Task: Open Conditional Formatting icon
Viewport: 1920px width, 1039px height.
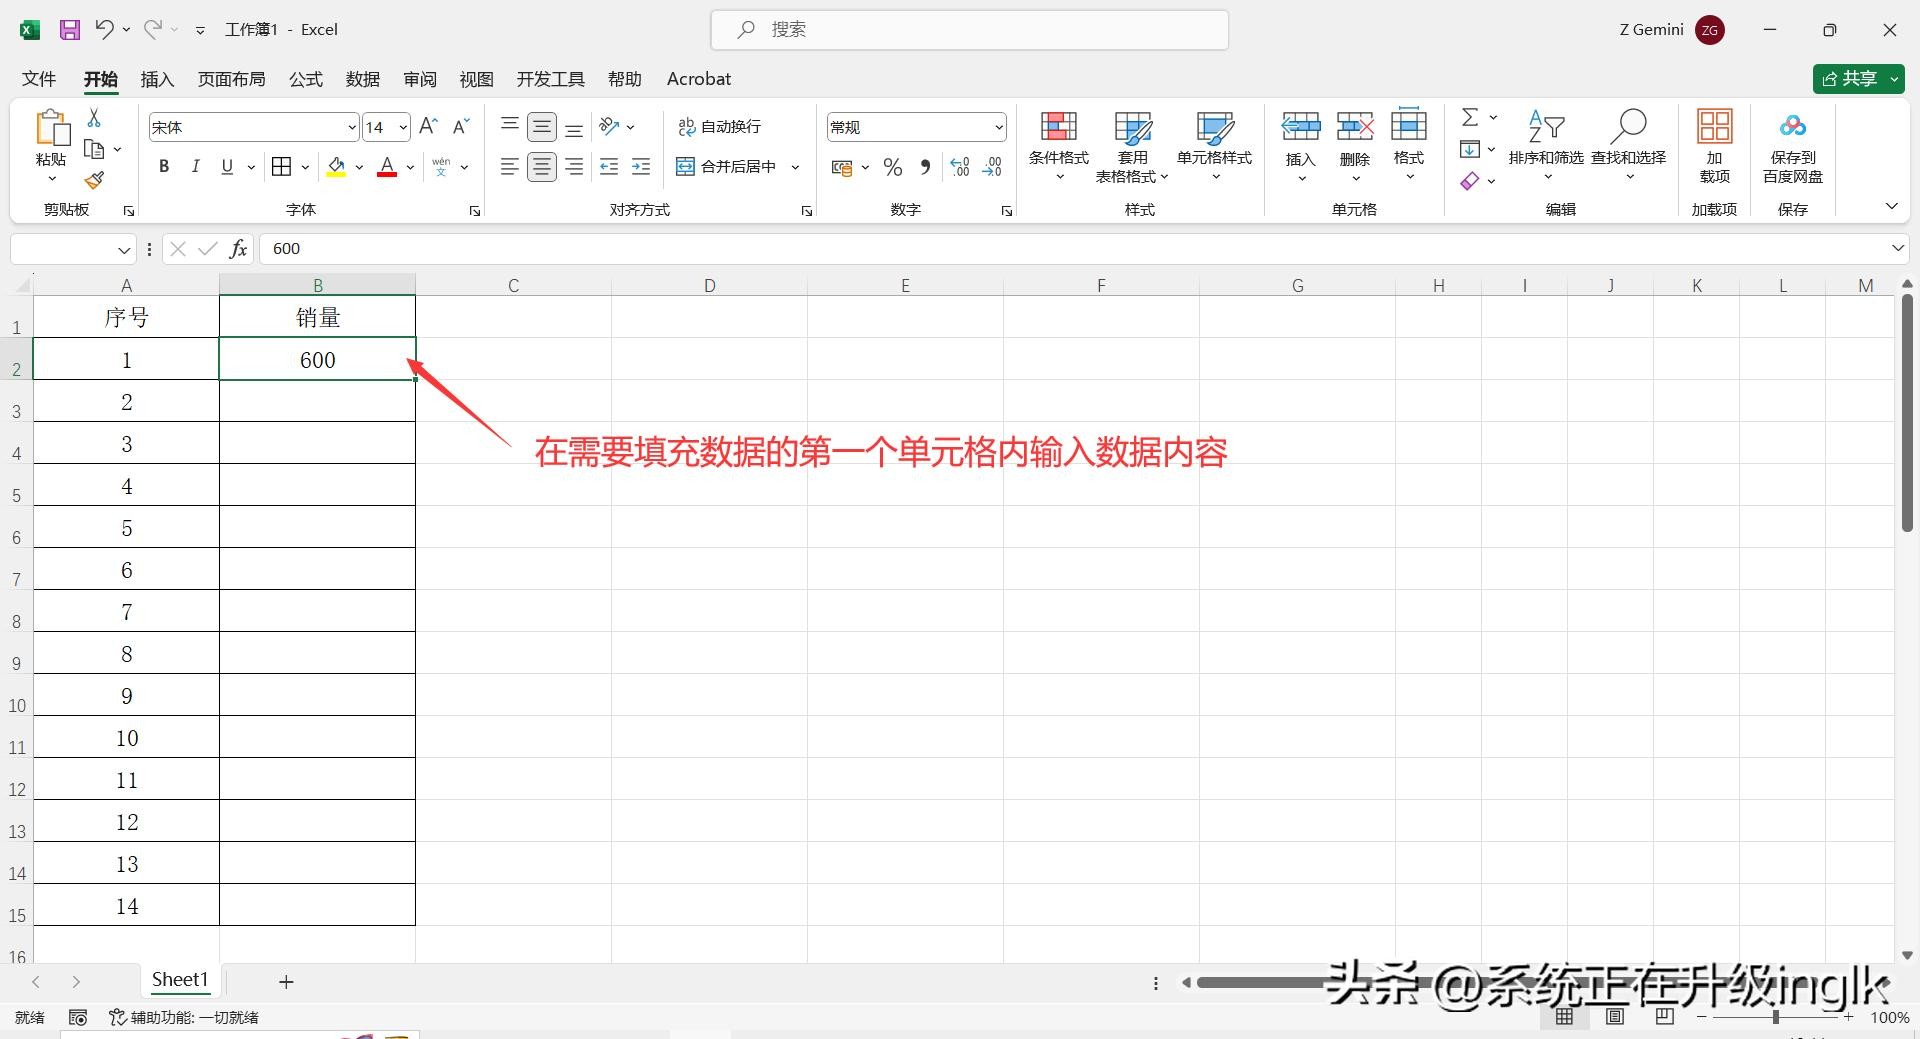Action: tap(1058, 128)
